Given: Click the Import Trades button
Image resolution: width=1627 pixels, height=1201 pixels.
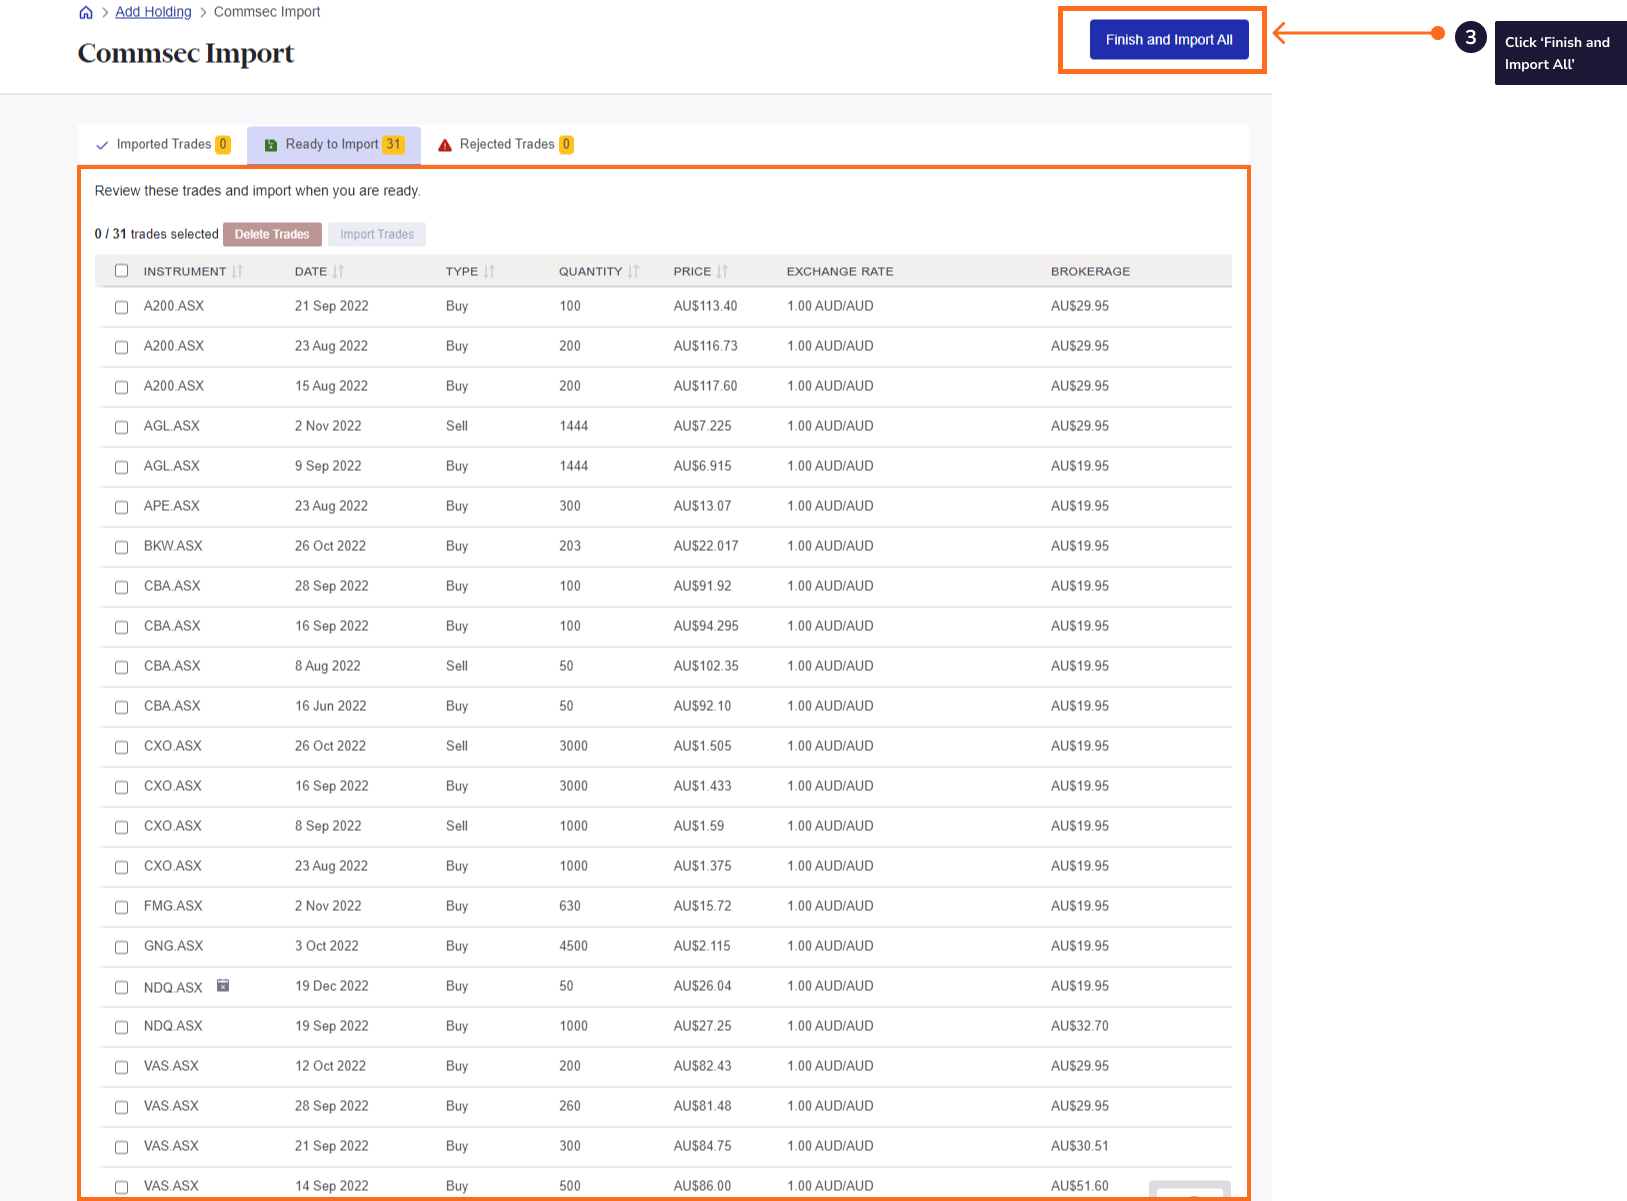Looking at the screenshot, I should point(377,234).
